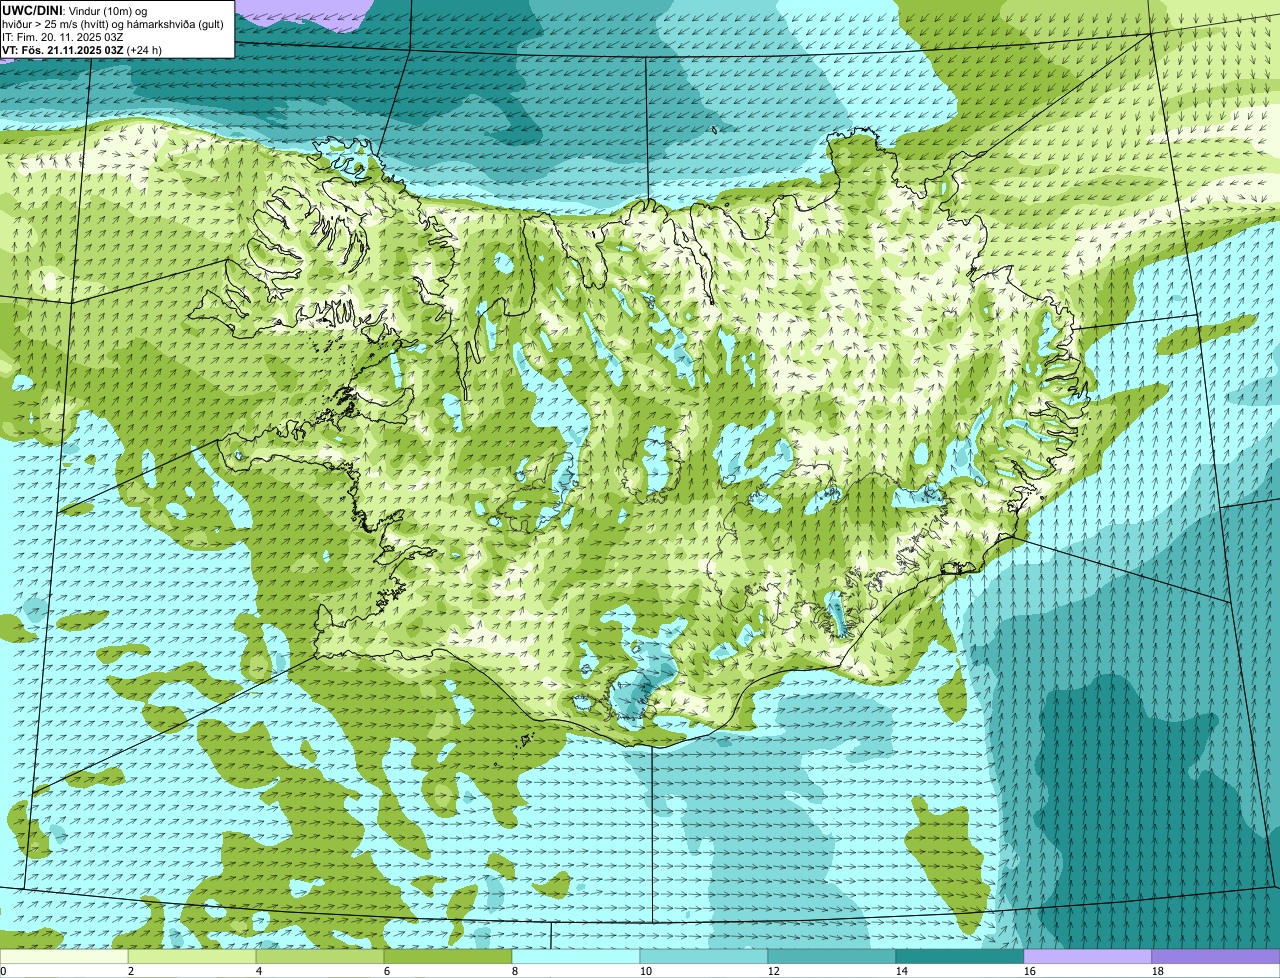Click the legend scale label "6"
Image resolution: width=1280 pixels, height=978 pixels.
tap(387, 971)
